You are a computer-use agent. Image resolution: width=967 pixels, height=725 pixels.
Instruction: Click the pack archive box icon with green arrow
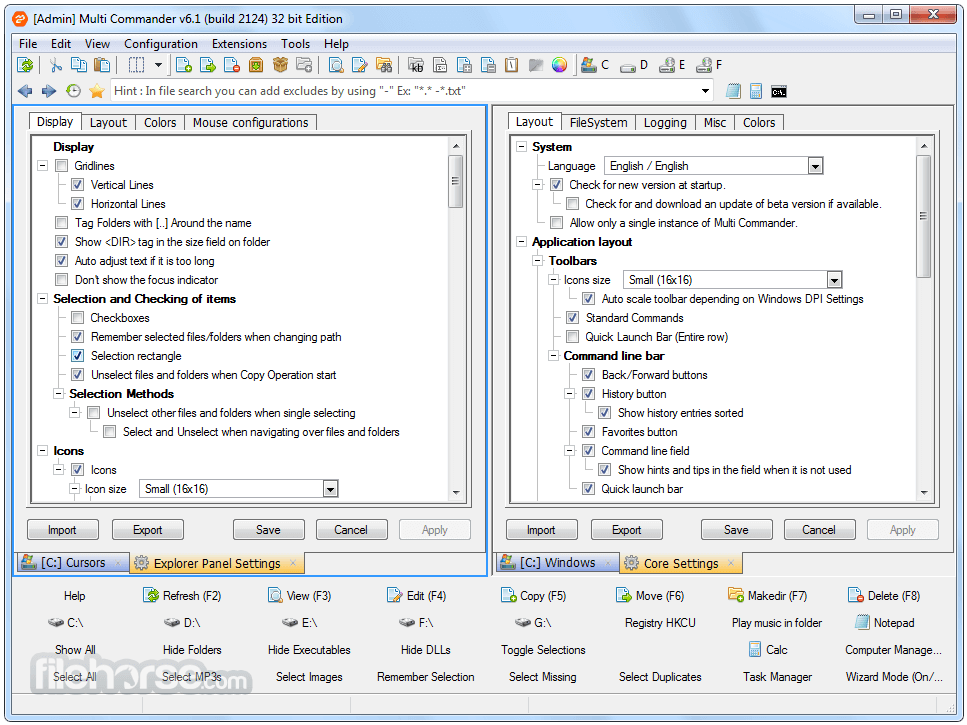256,65
